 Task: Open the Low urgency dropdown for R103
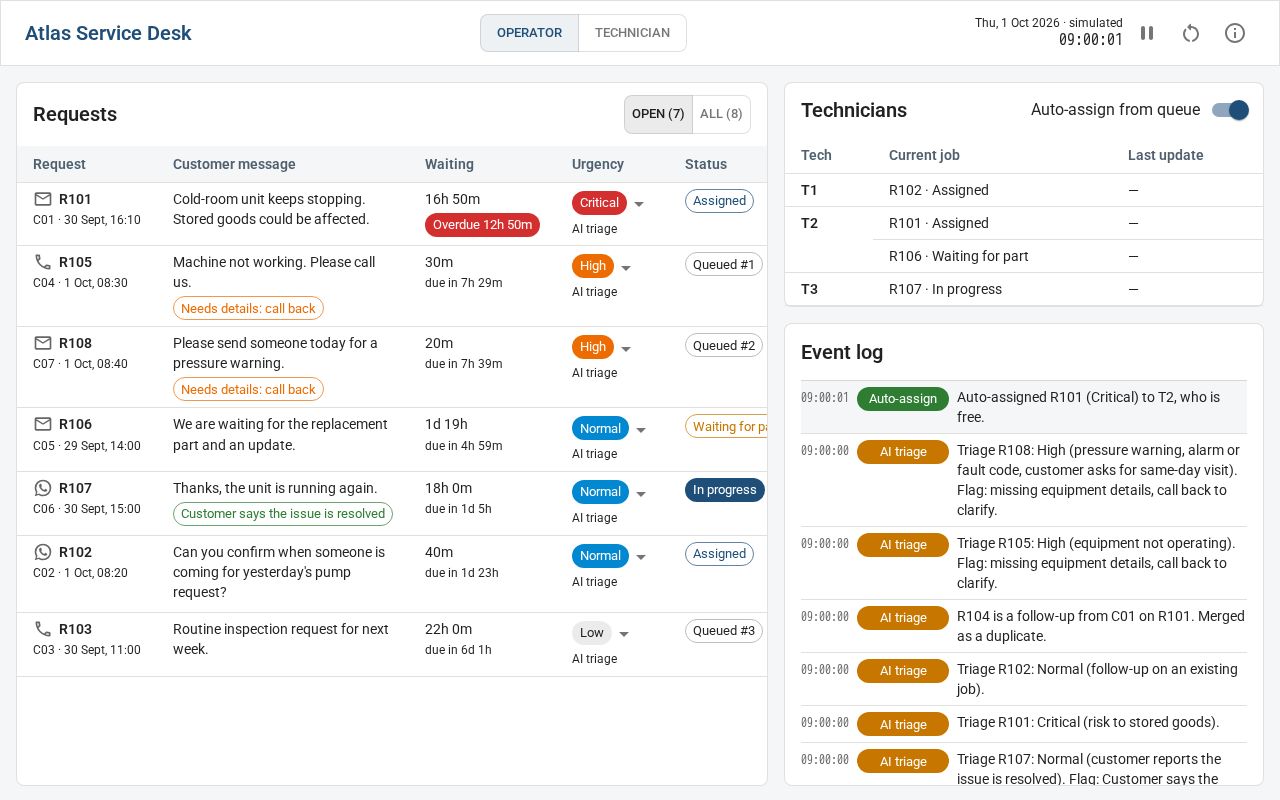[601, 633]
